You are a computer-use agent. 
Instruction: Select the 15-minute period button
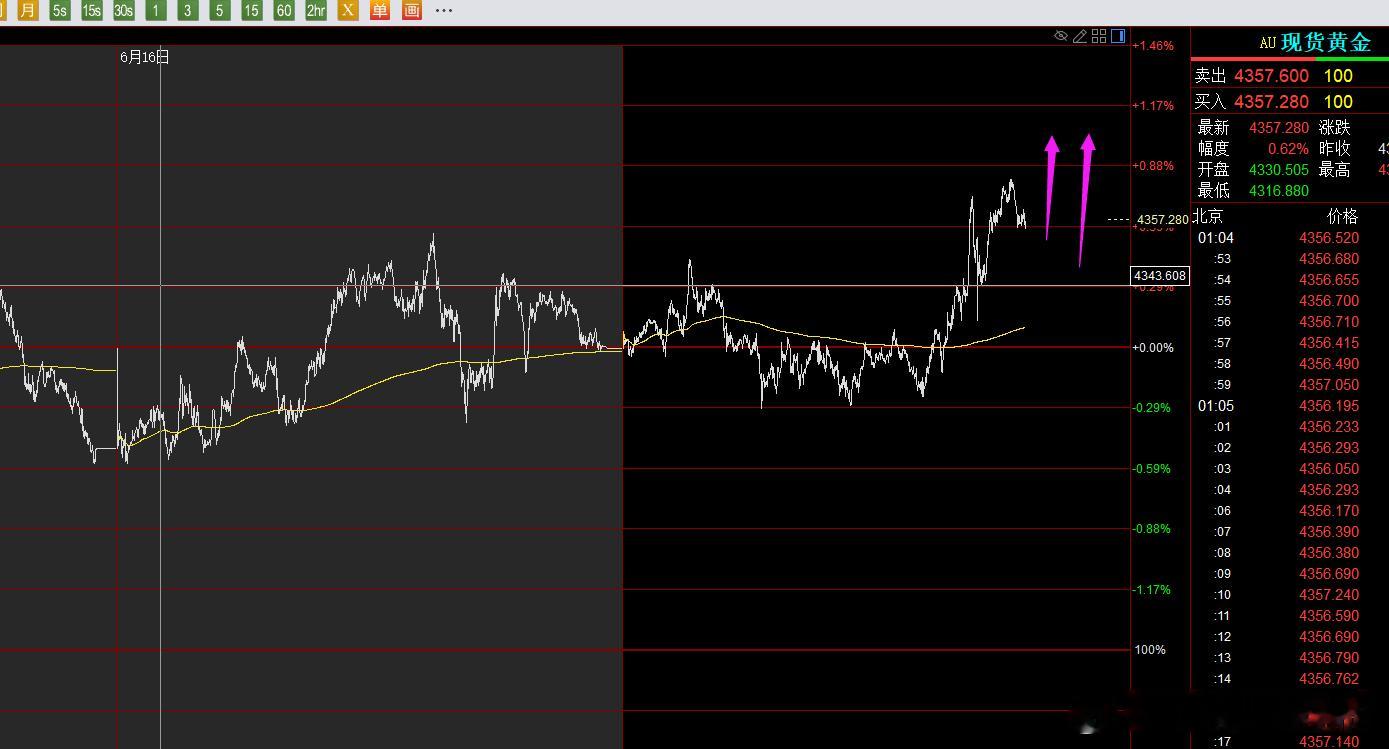click(x=252, y=10)
